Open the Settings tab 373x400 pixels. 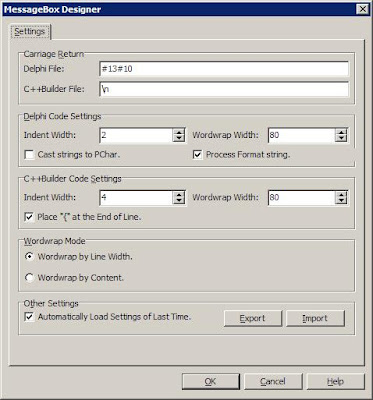[x=30, y=32]
